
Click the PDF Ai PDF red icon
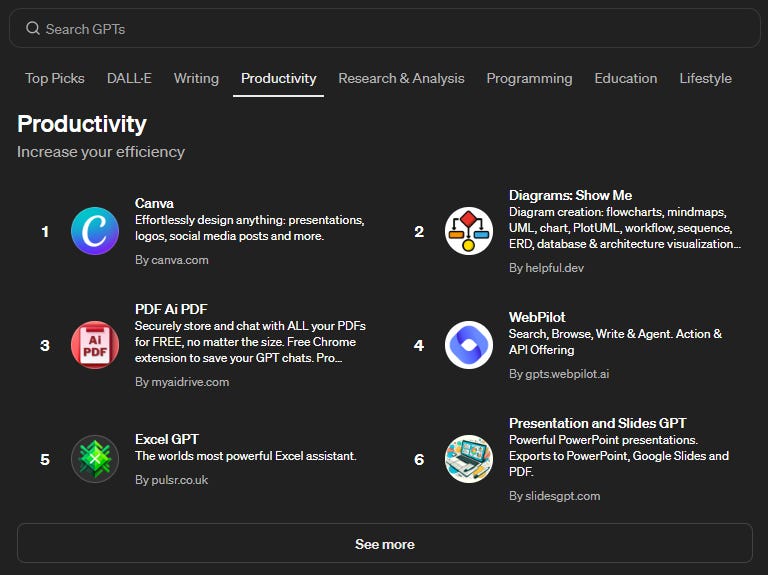(95, 345)
